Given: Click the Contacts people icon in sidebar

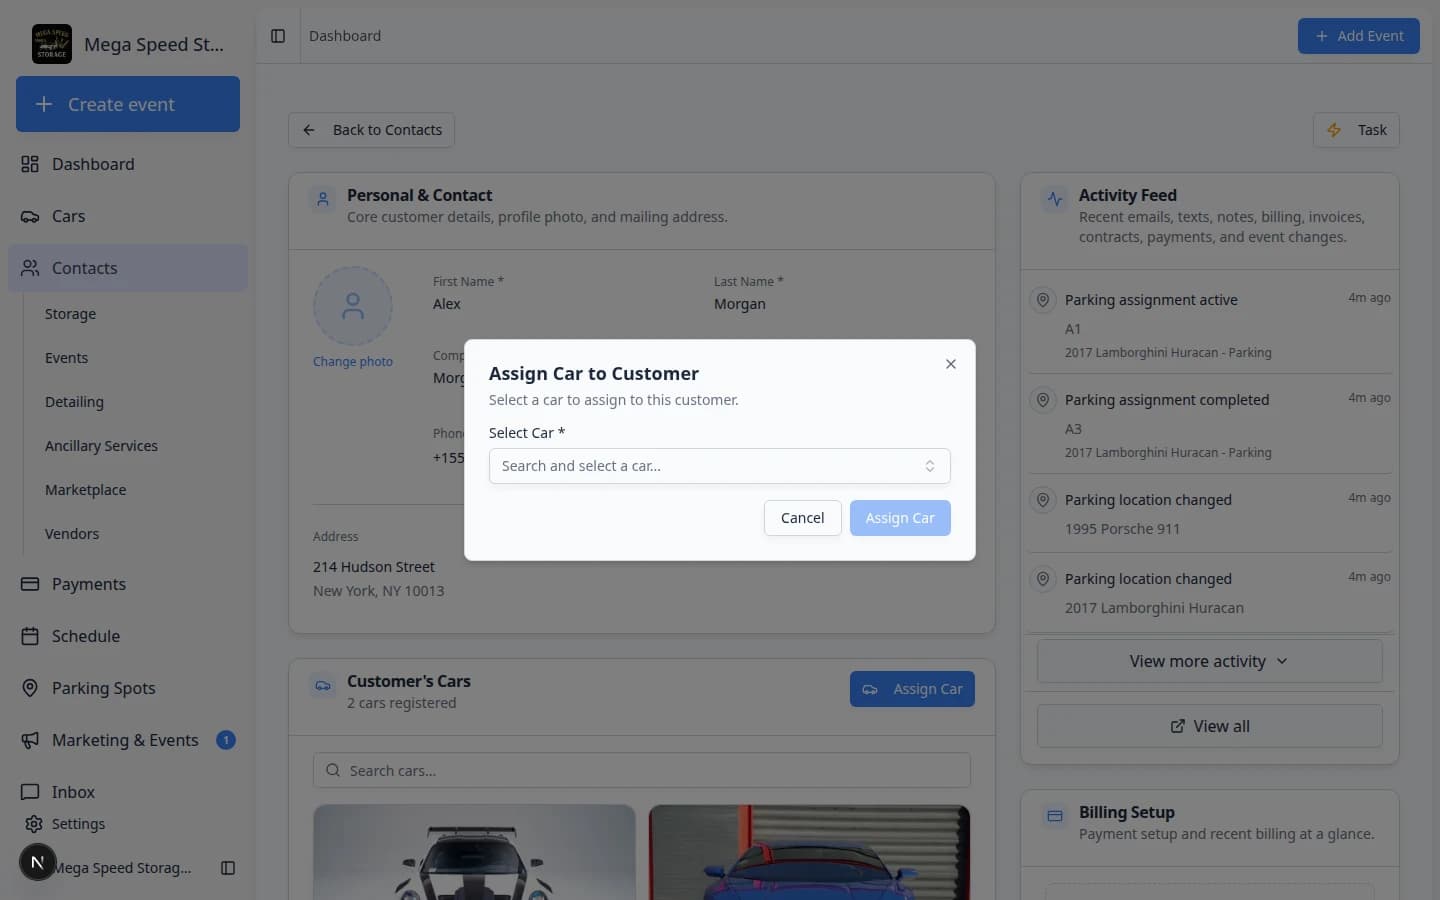Looking at the screenshot, I should (x=30, y=268).
